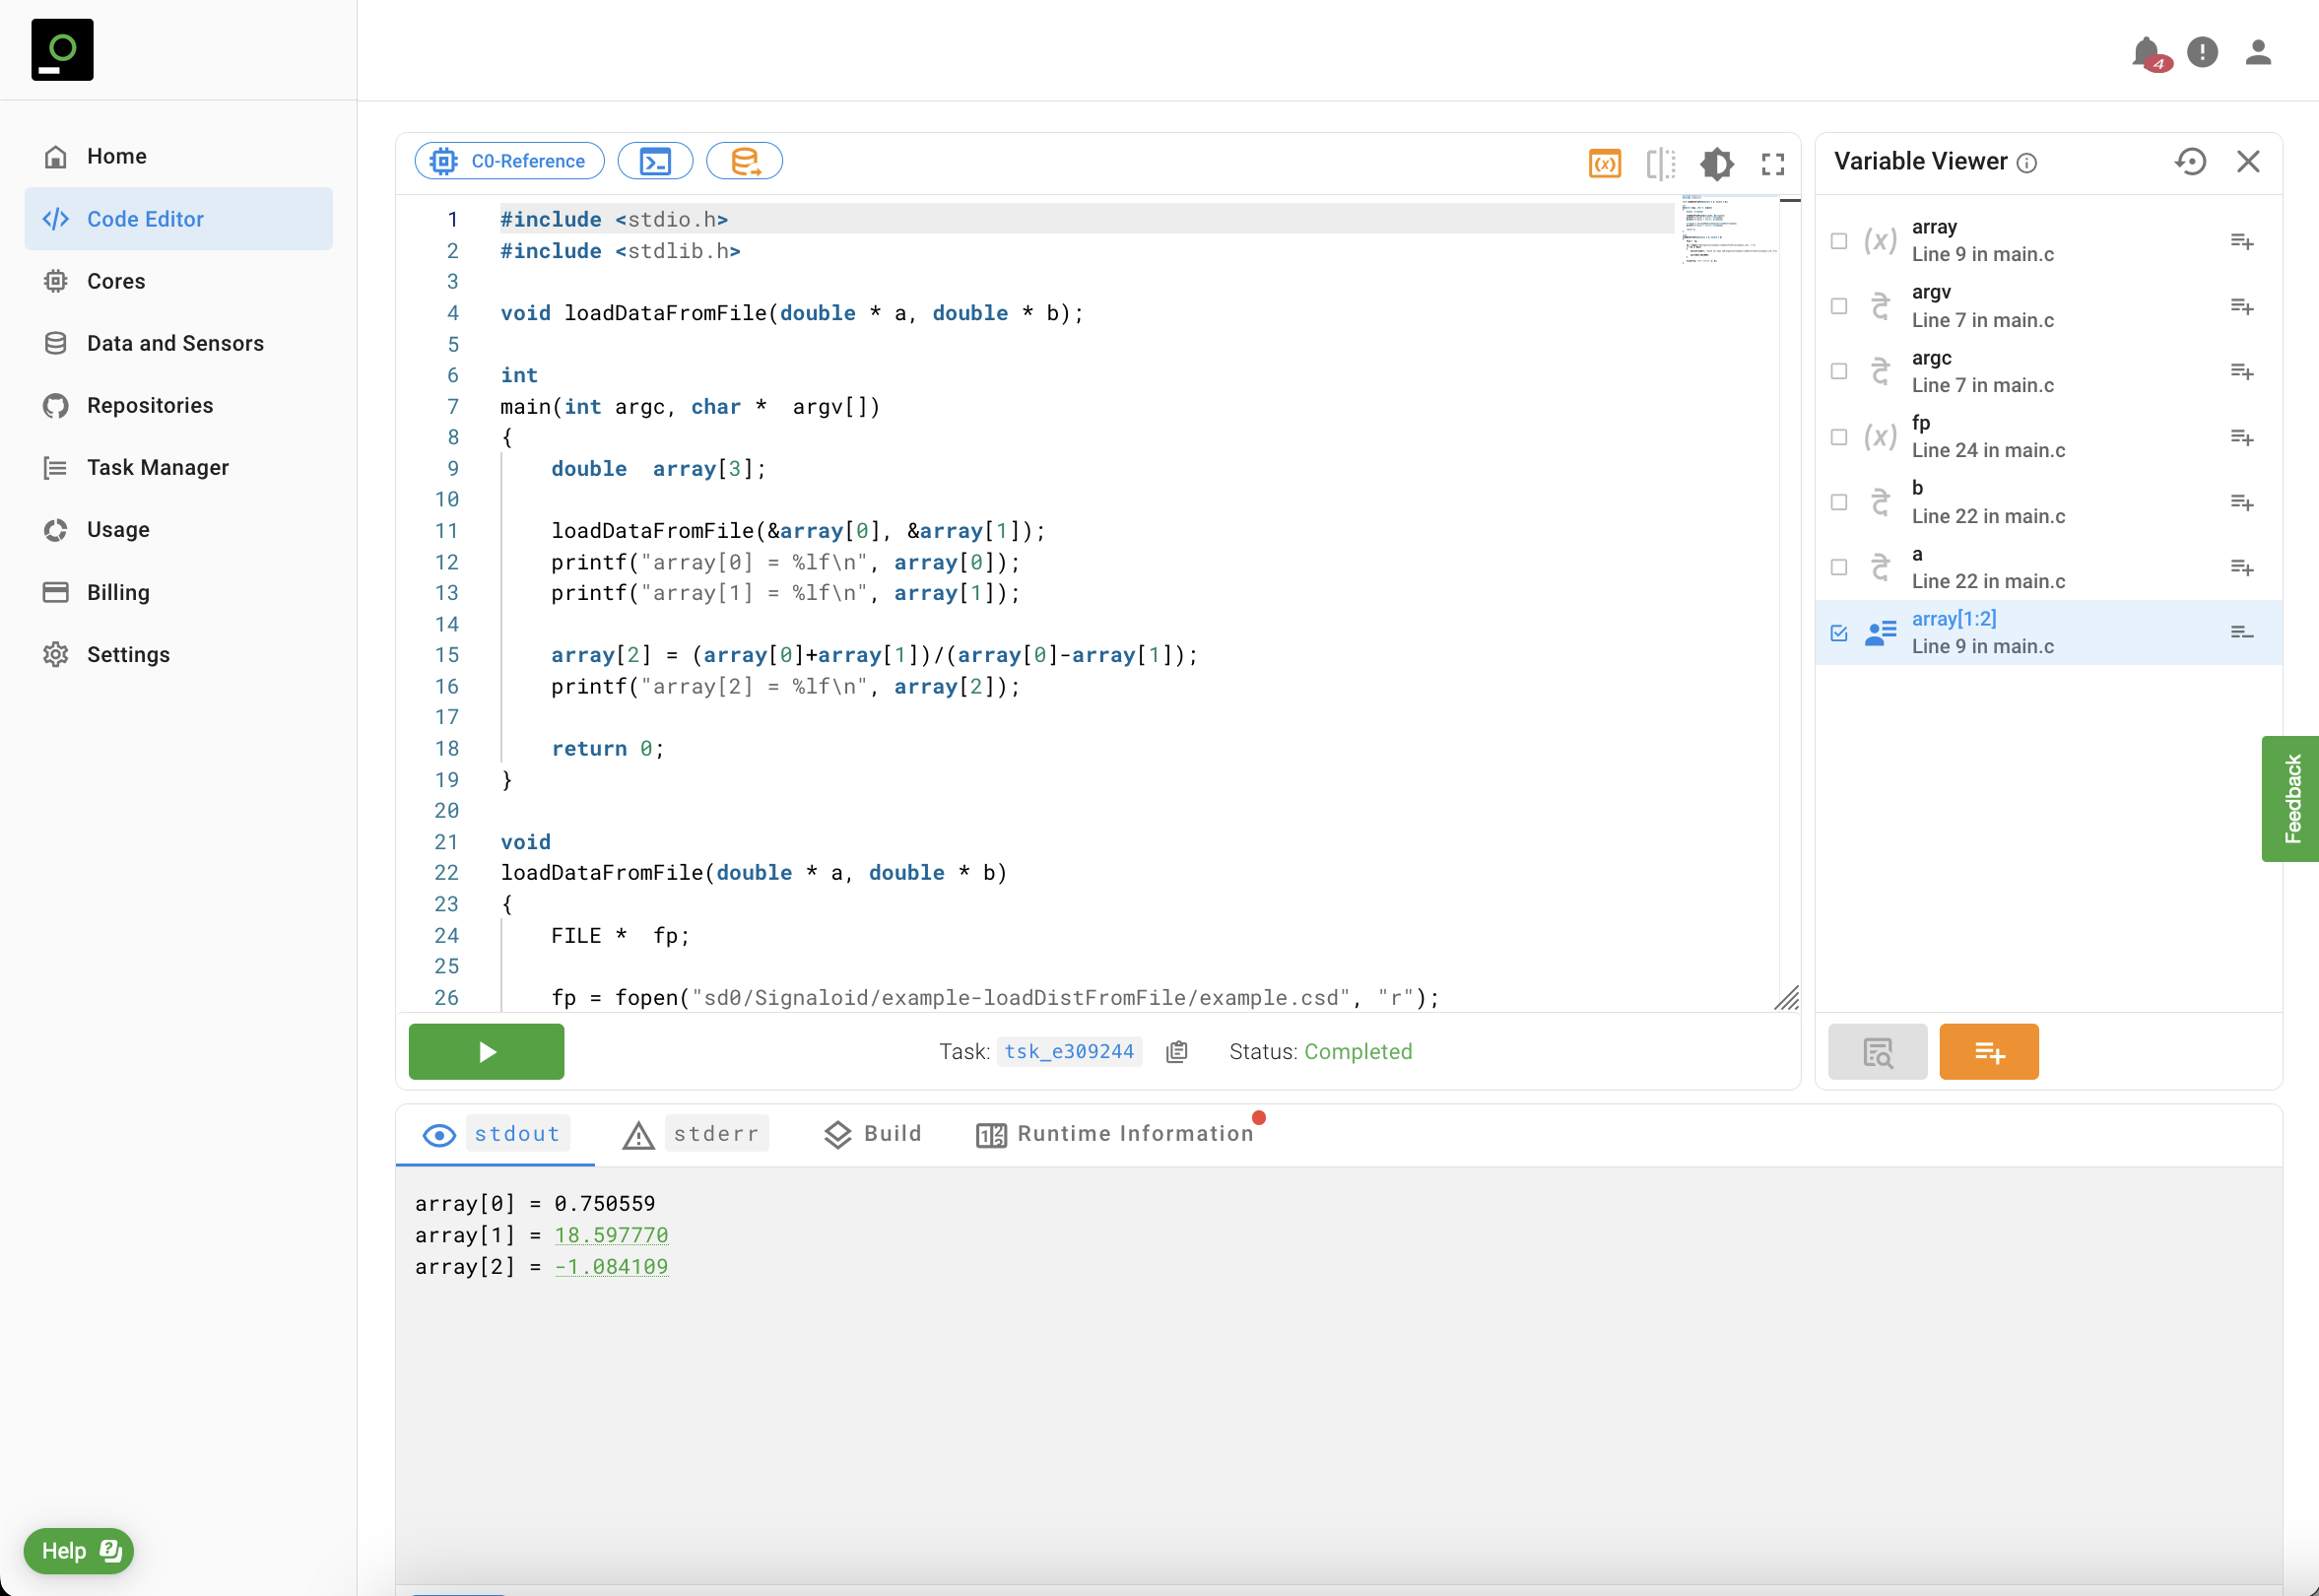Screen dimensions: 2319x1596
Task: Toggle the split editor view icon
Action: 1660,163
